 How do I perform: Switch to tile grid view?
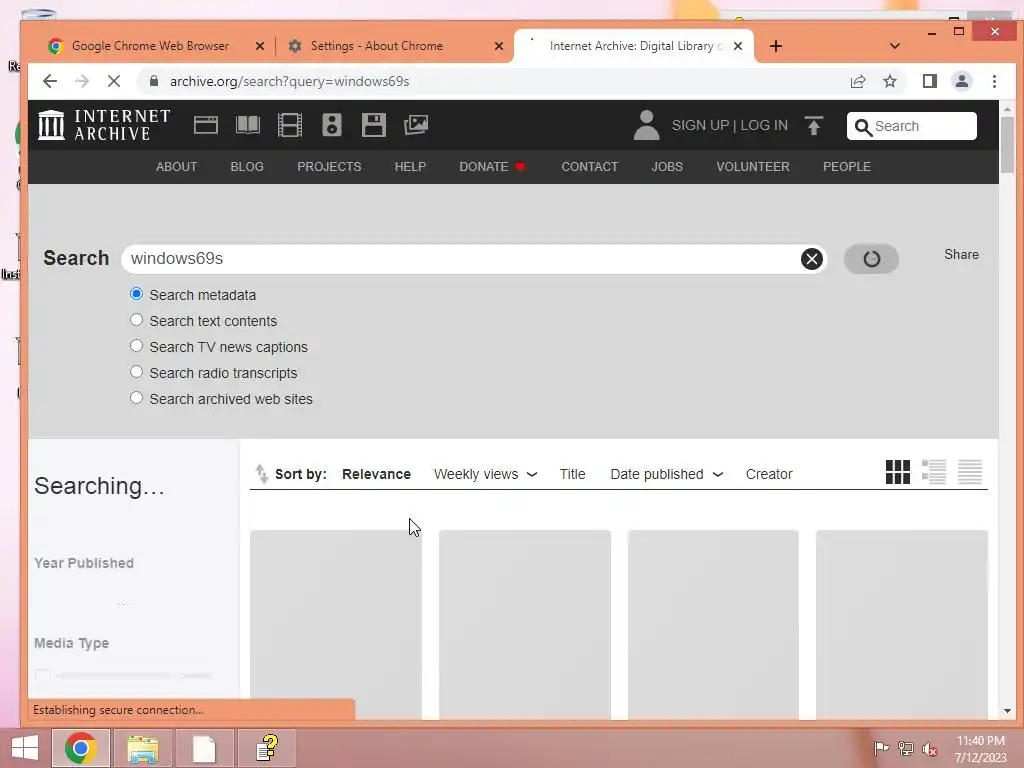click(x=897, y=472)
